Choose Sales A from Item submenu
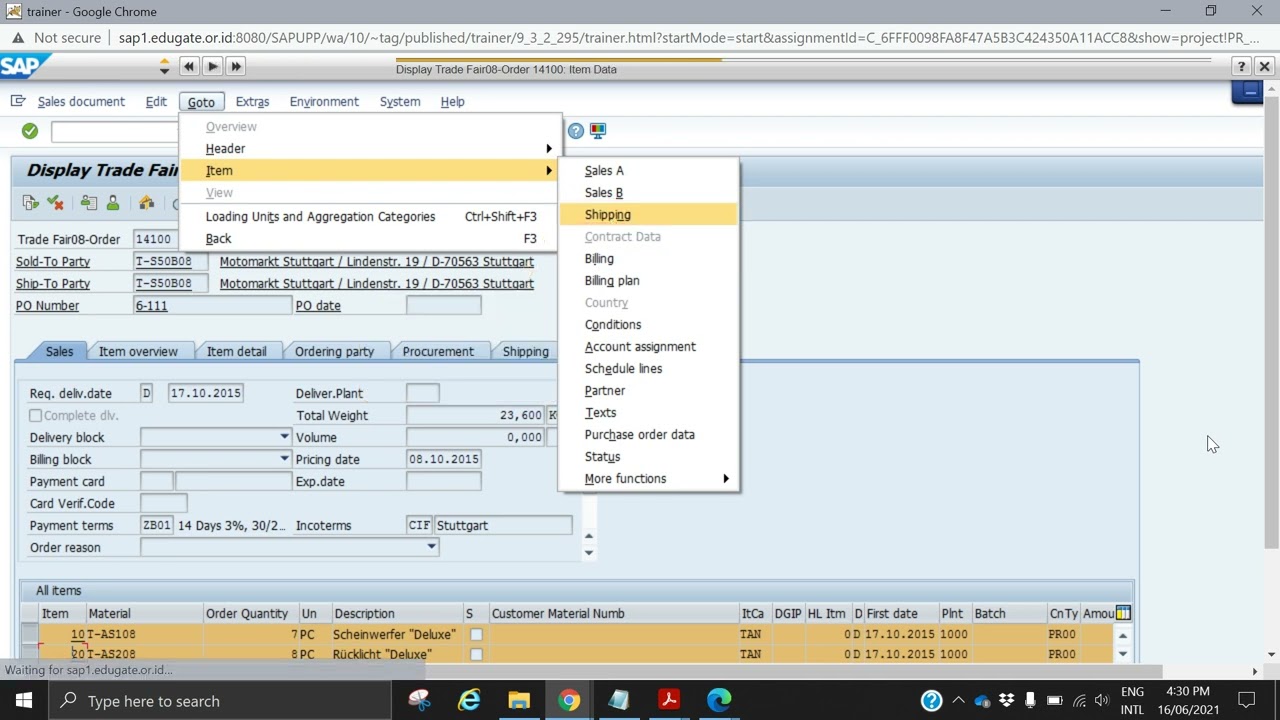This screenshot has height=720, width=1280. 649,170
